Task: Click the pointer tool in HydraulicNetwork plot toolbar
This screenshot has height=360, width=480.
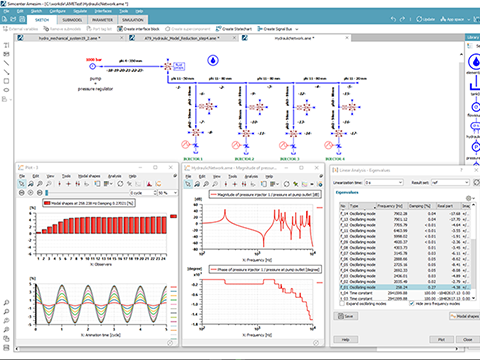Action: pos(188,184)
